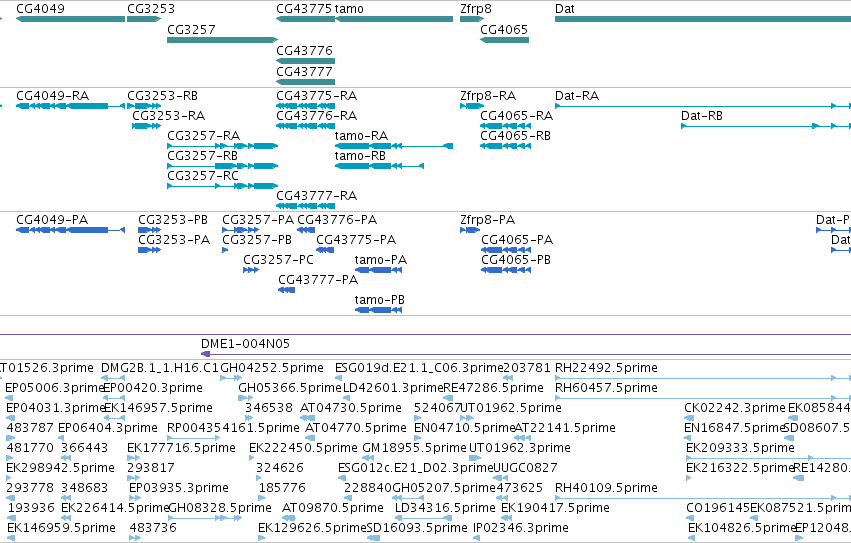Image resolution: width=851 pixels, height=543 pixels.
Task: Select EST RH60457.5prime
Action: tap(606, 388)
